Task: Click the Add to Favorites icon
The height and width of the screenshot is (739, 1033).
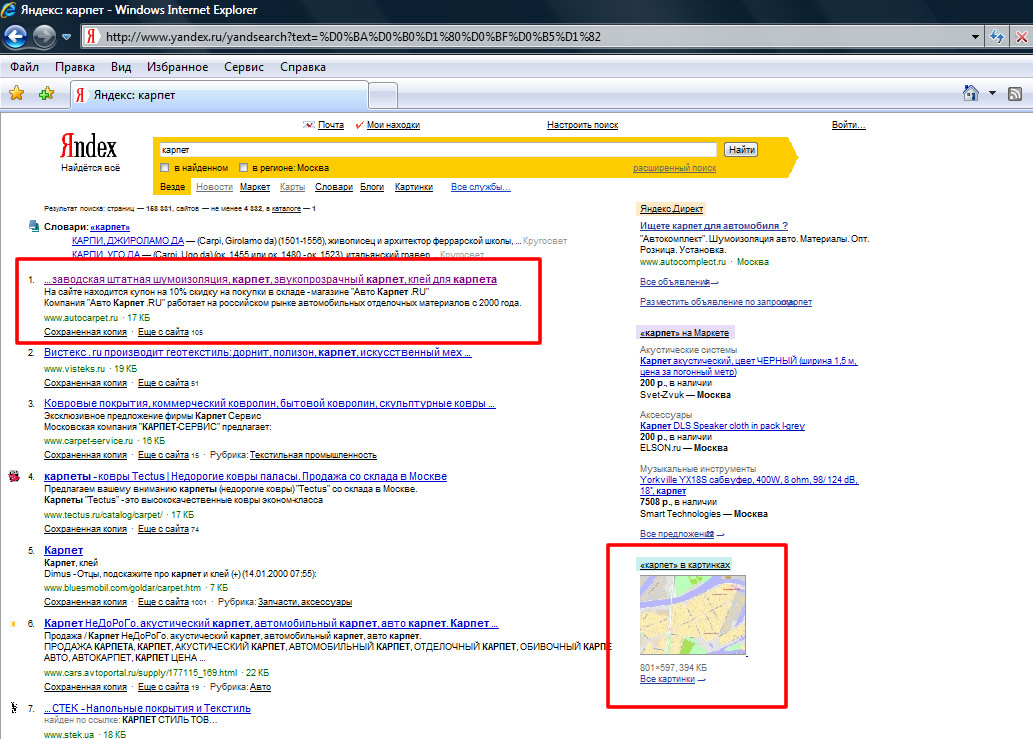Action: (46, 94)
